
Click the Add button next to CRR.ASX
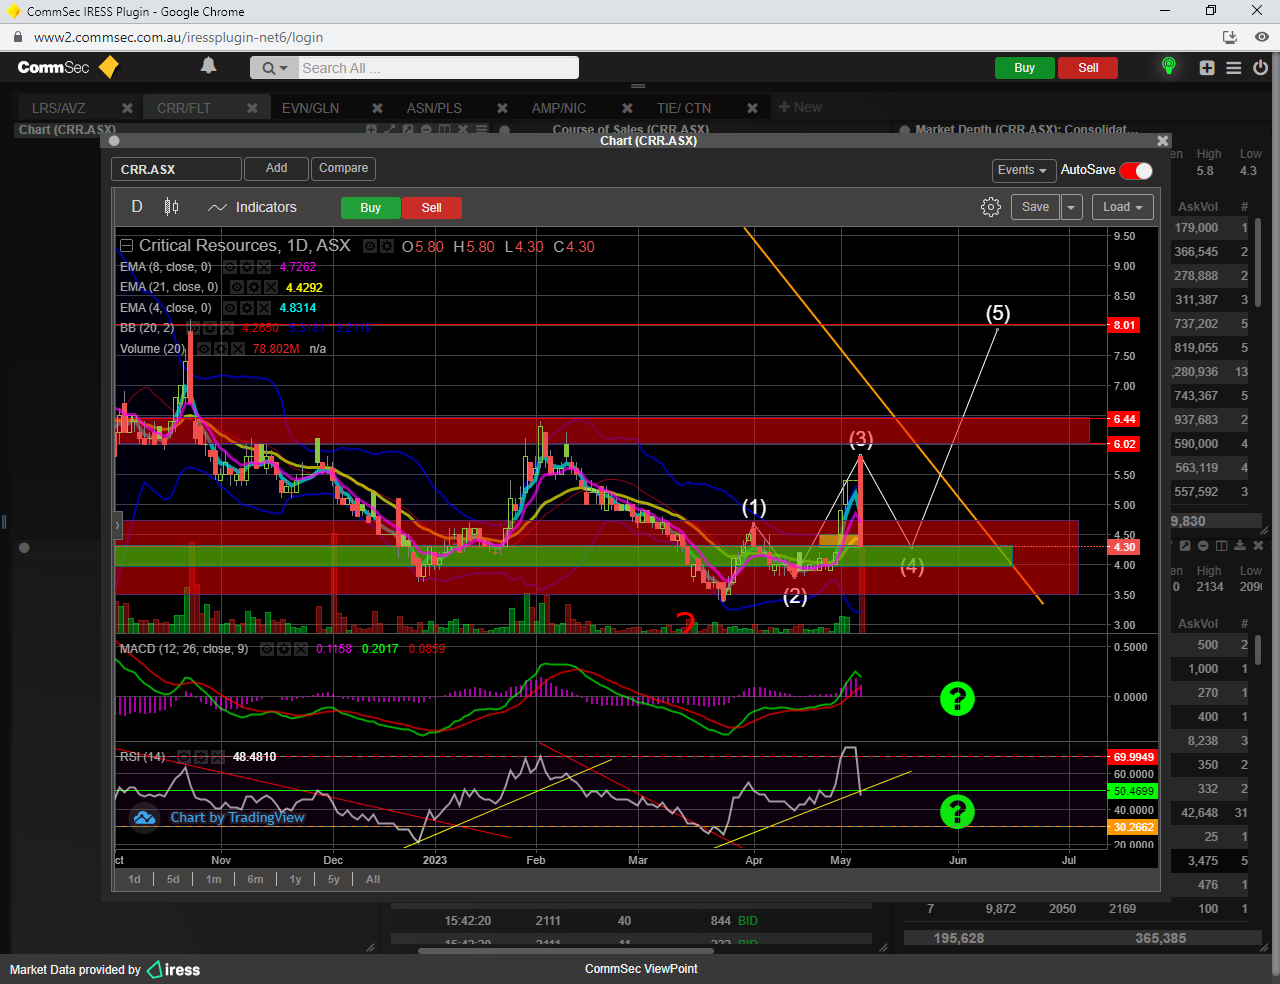pyautogui.click(x=277, y=168)
